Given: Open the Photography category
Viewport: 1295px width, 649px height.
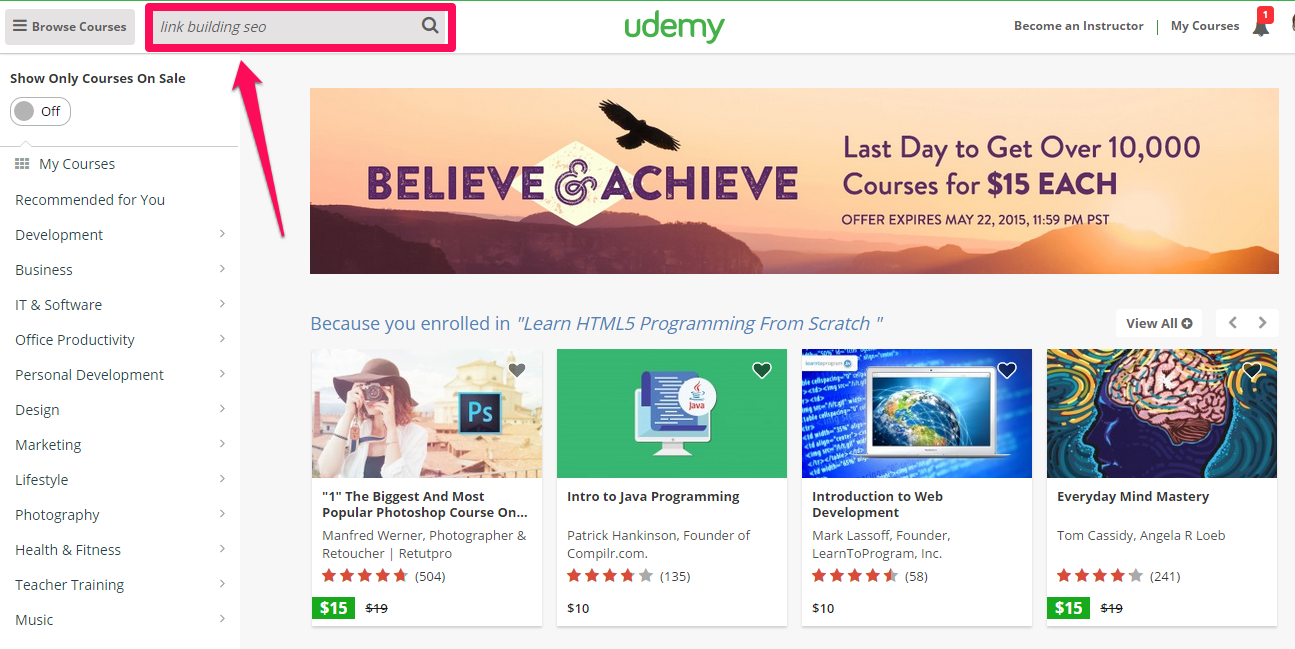Looking at the screenshot, I should [57, 515].
